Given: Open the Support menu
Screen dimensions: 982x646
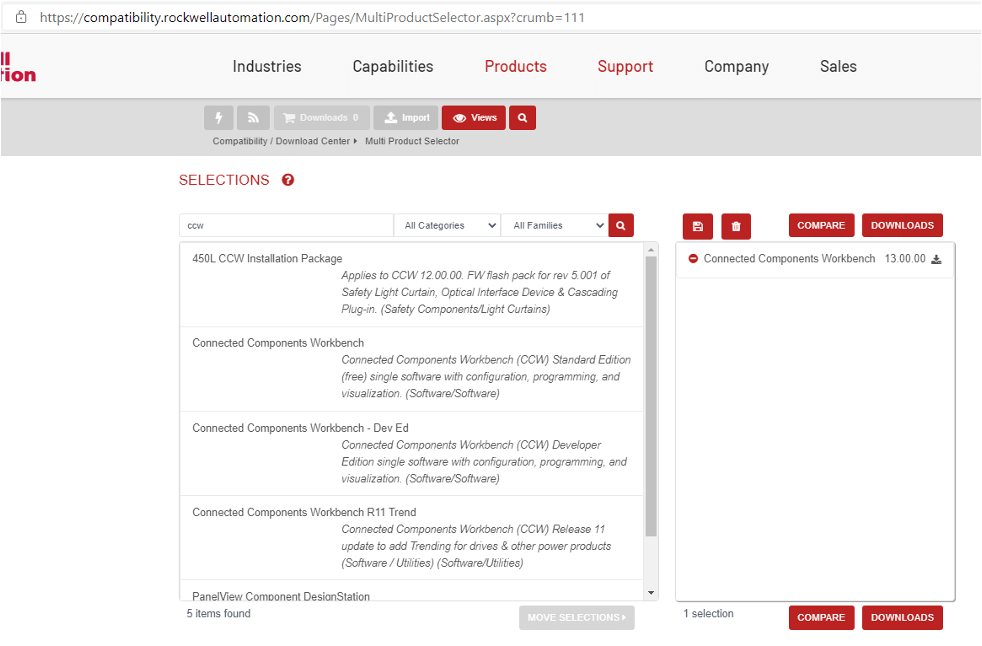Looking at the screenshot, I should [x=625, y=66].
